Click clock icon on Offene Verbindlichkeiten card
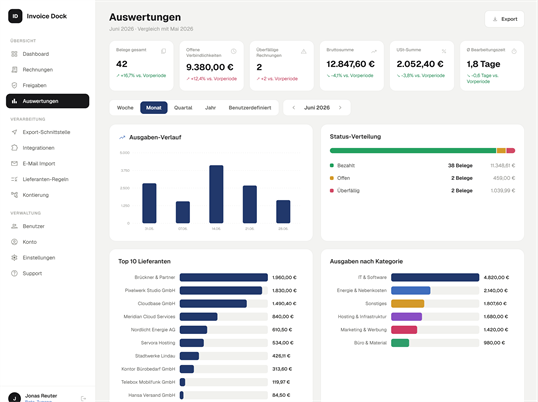This screenshot has height=402, width=538. coord(234,51)
